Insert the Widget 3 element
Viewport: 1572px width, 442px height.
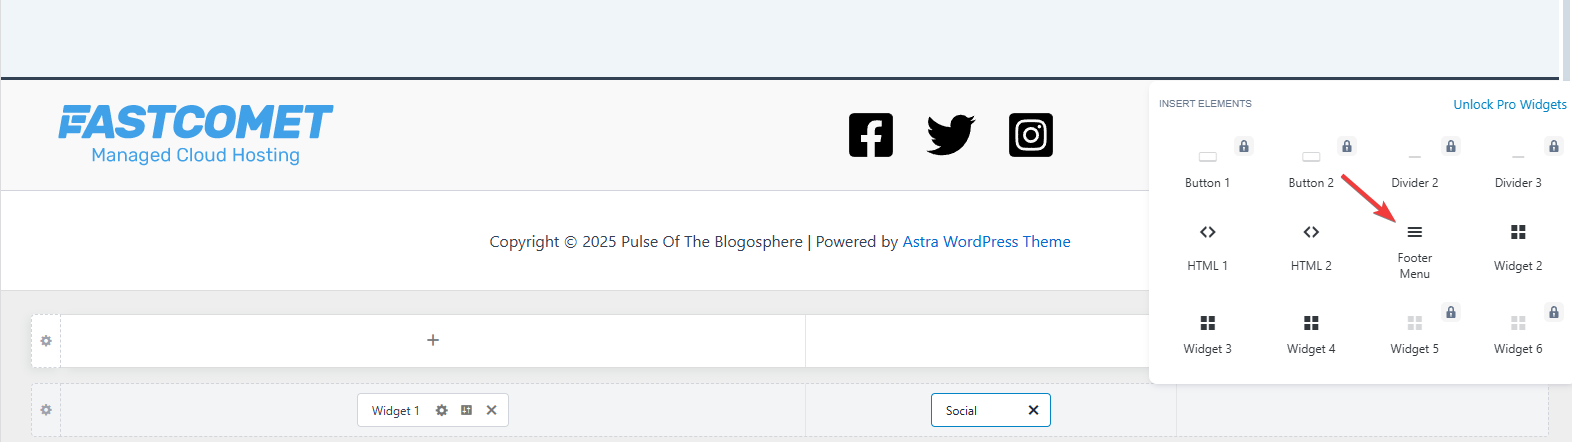pyautogui.click(x=1207, y=333)
